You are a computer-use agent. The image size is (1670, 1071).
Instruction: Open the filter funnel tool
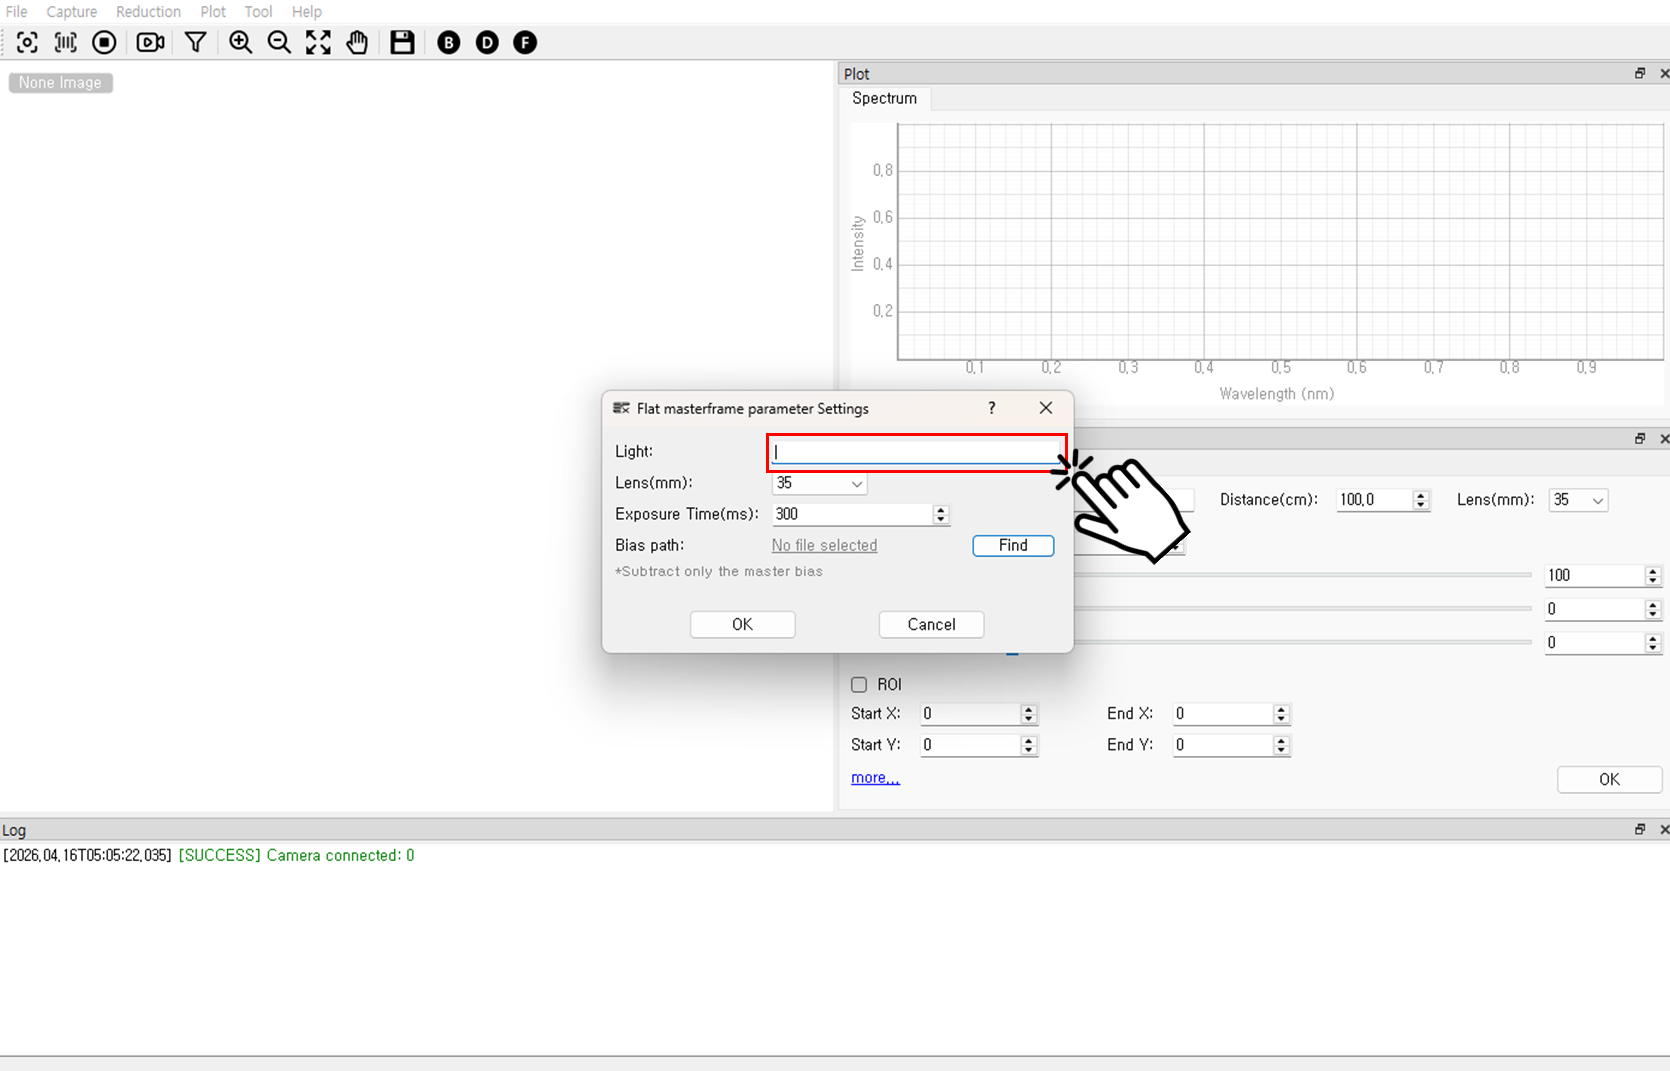point(196,42)
